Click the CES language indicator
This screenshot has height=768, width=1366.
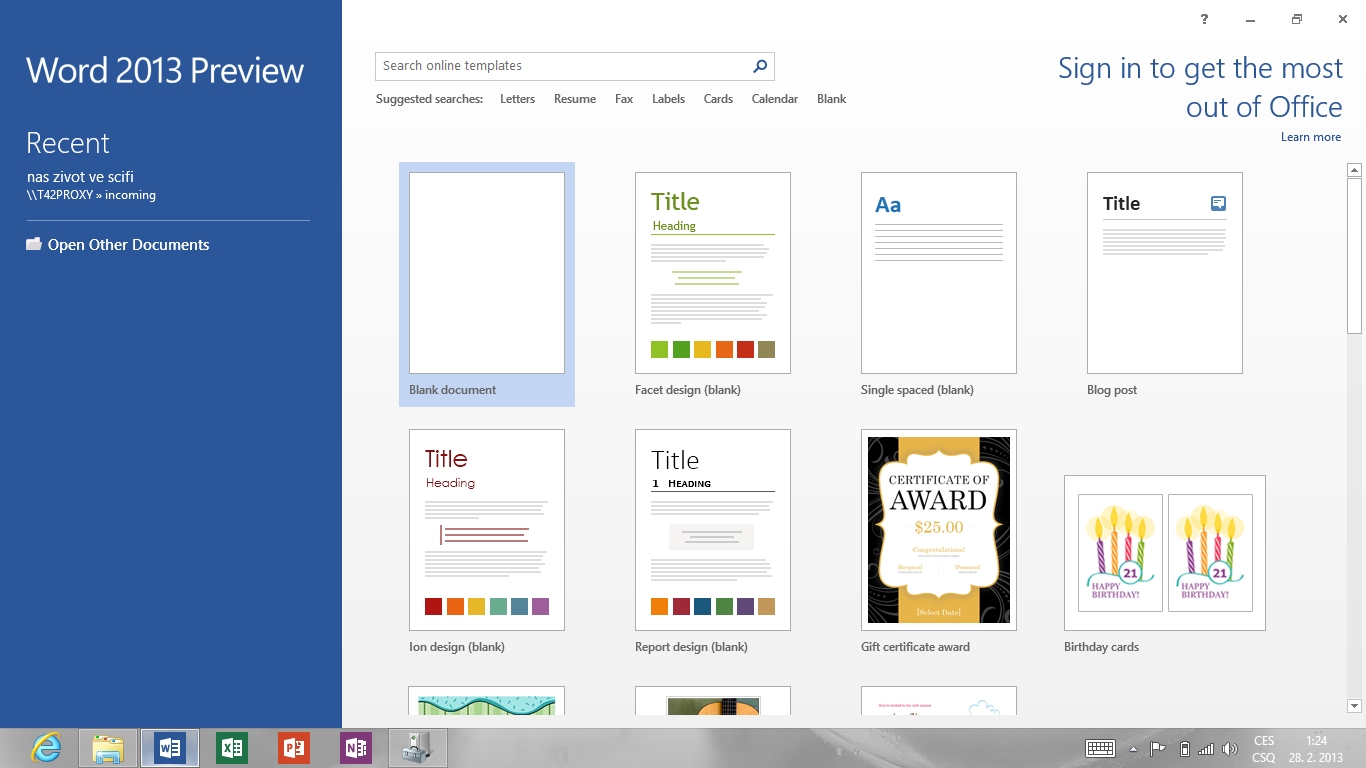click(x=1264, y=741)
